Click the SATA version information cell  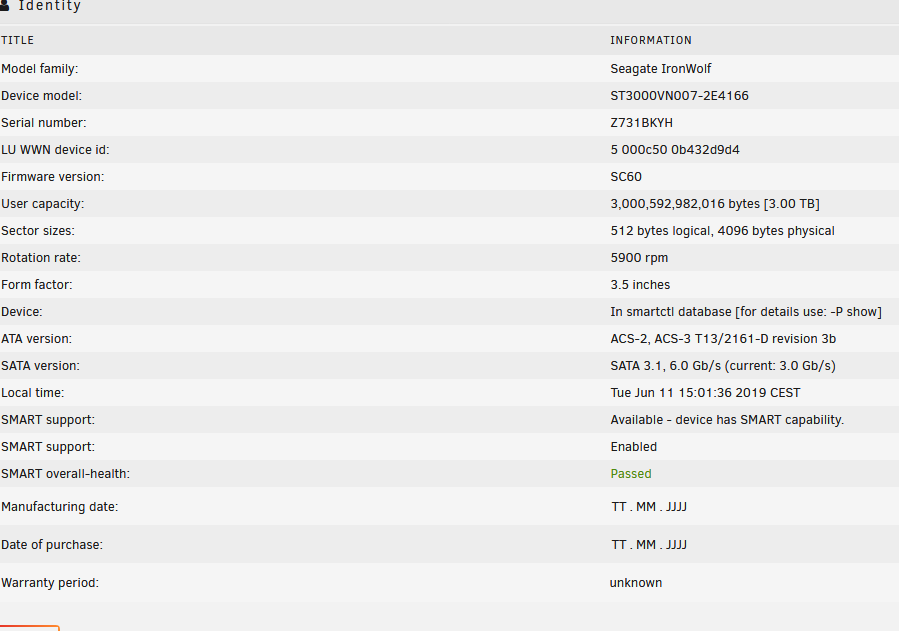click(x=723, y=366)
